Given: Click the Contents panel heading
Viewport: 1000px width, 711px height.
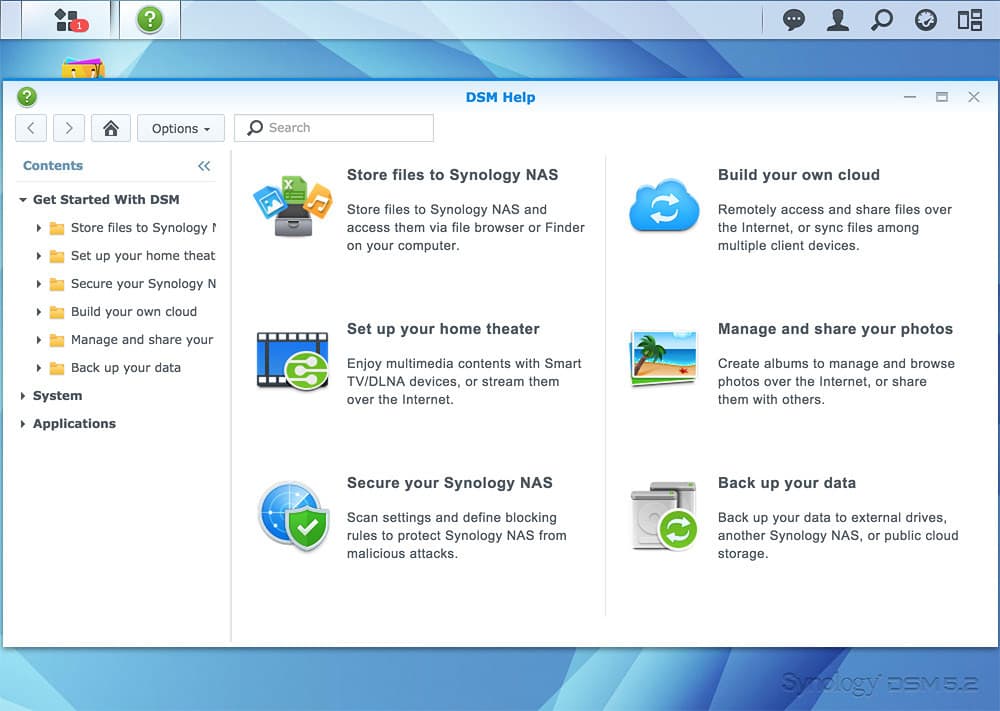Looking at the screenshot, I should click(x=53, y=166).
